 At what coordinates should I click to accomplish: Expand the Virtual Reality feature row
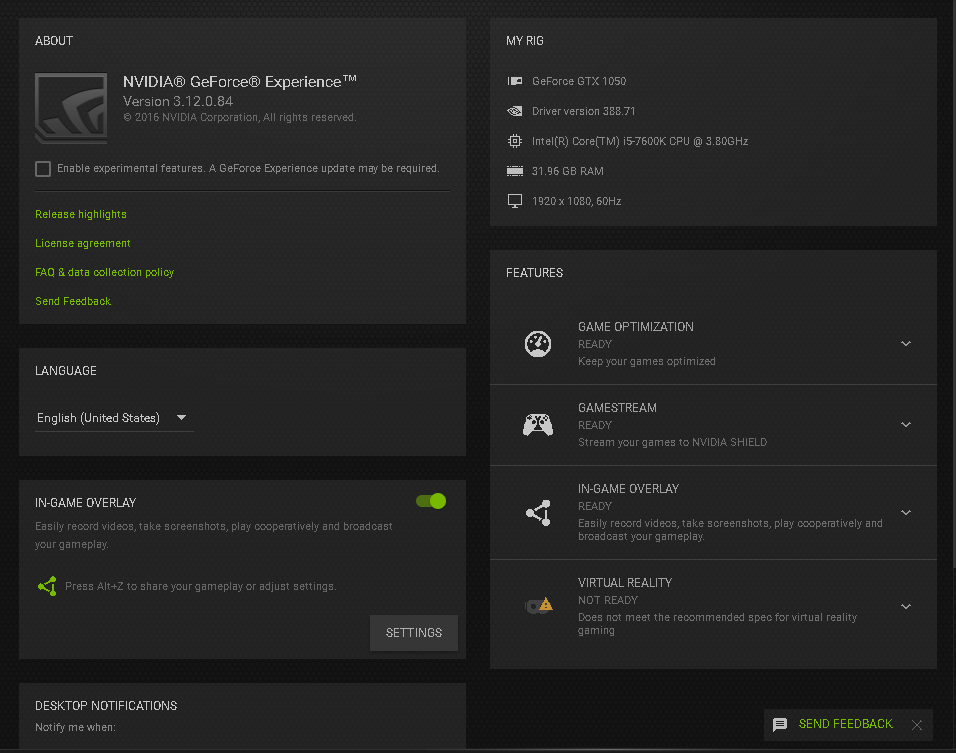[906, 606]
